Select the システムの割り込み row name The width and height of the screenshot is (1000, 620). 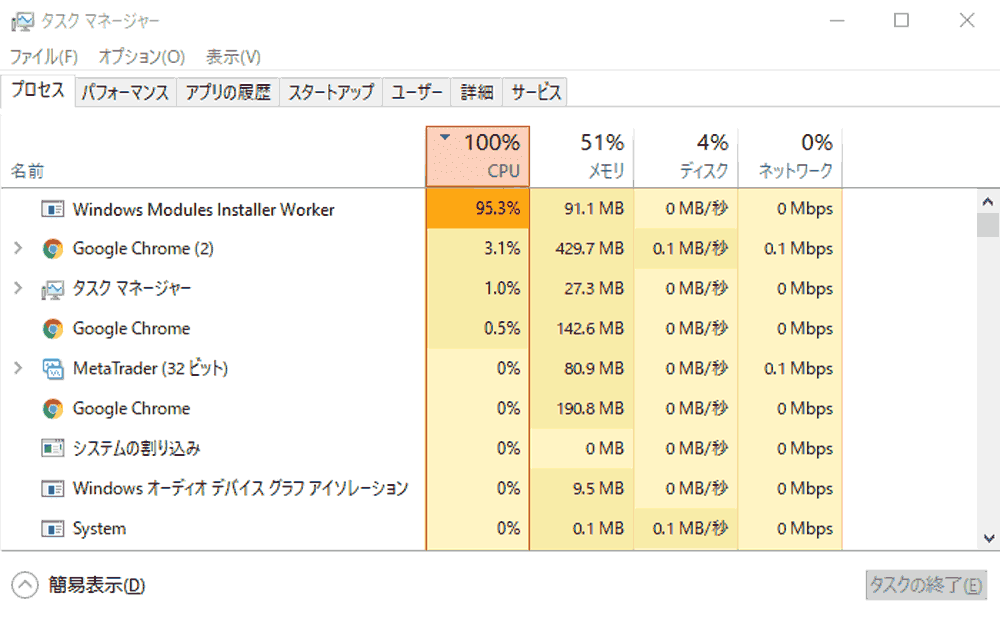[x=136, y=448]
